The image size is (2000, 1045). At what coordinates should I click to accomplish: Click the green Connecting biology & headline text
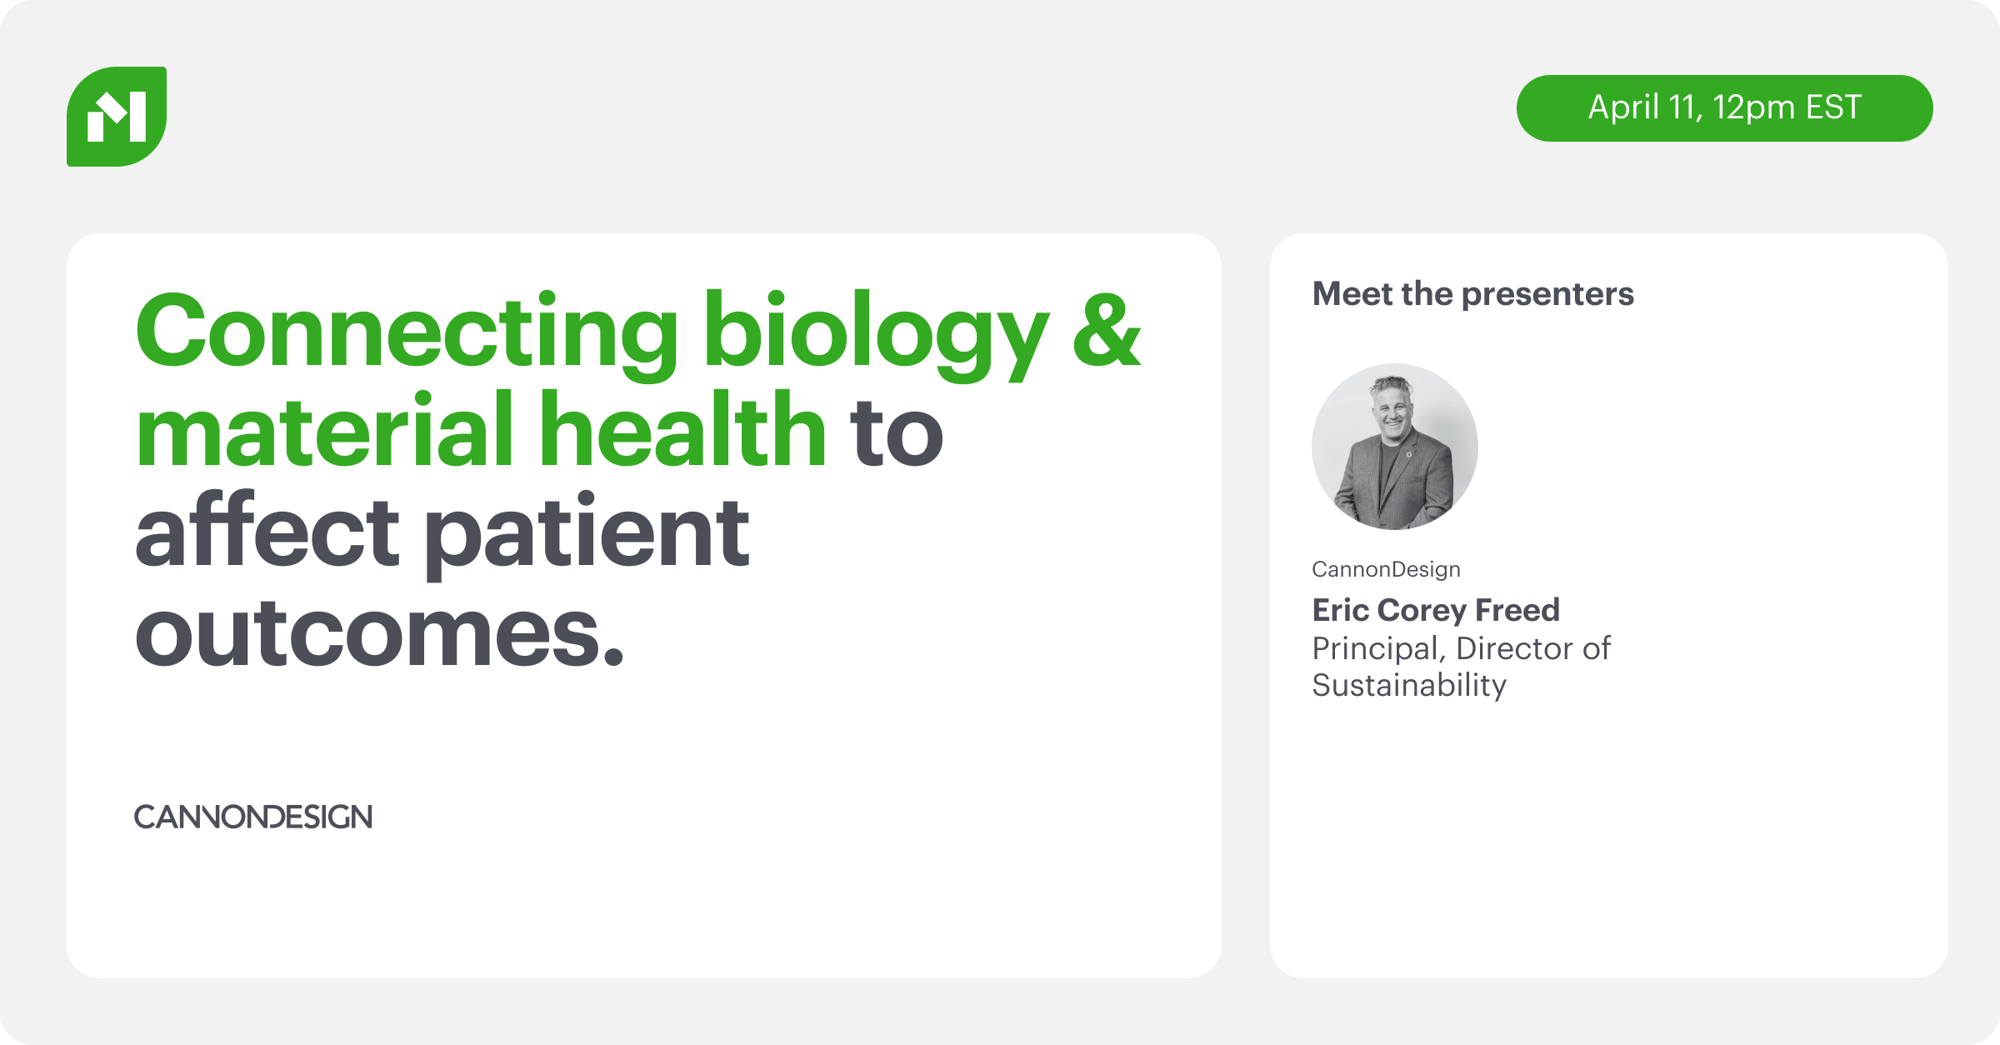[638, 335]
